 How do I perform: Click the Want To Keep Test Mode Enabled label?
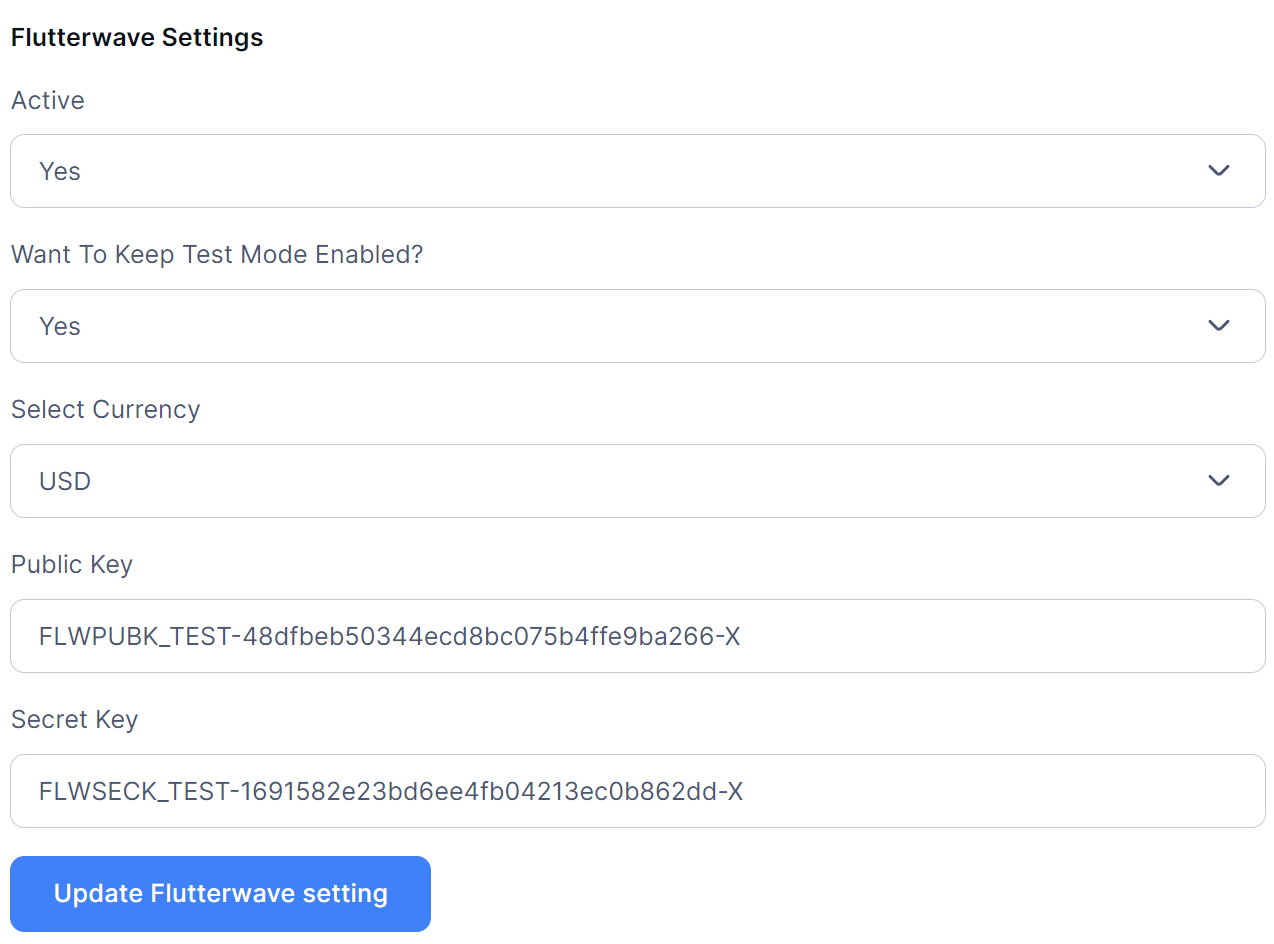[217, 255]
